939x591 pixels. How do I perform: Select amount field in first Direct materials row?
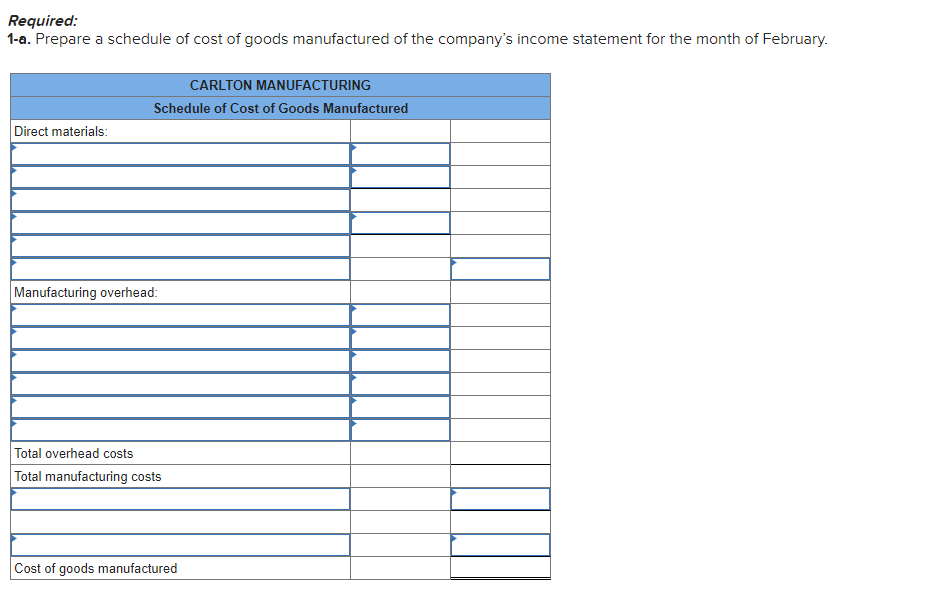point(400,154)
